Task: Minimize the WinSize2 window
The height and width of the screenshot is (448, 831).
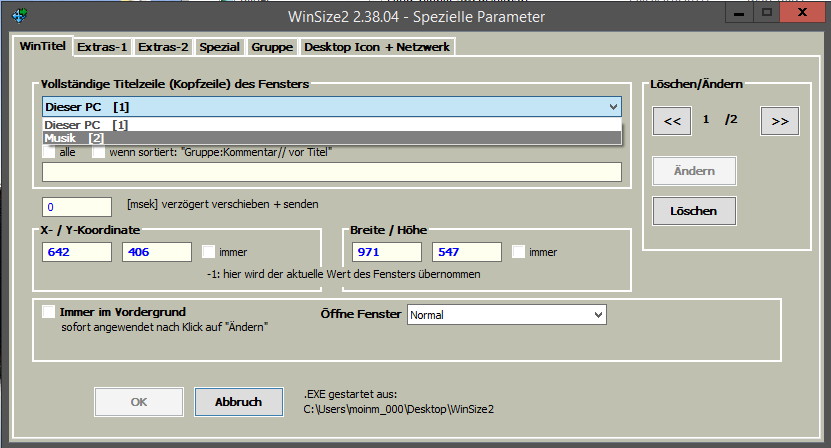Action: [739, 13]
